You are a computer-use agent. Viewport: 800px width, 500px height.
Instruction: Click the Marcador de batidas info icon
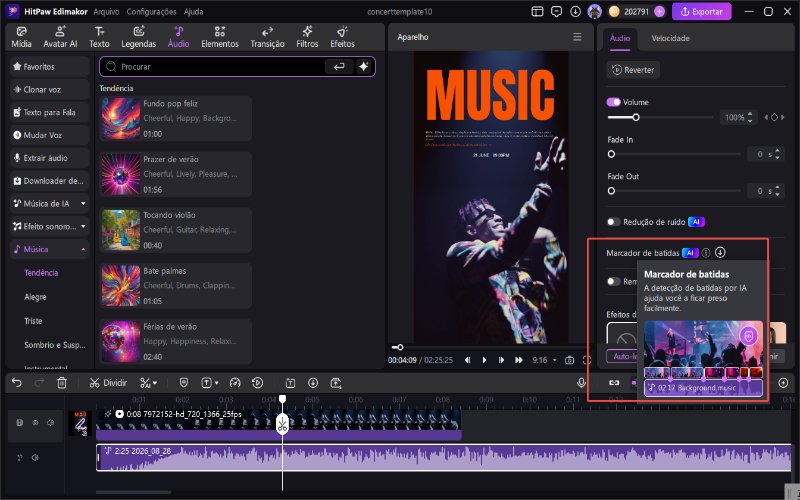tap(706, 253)
